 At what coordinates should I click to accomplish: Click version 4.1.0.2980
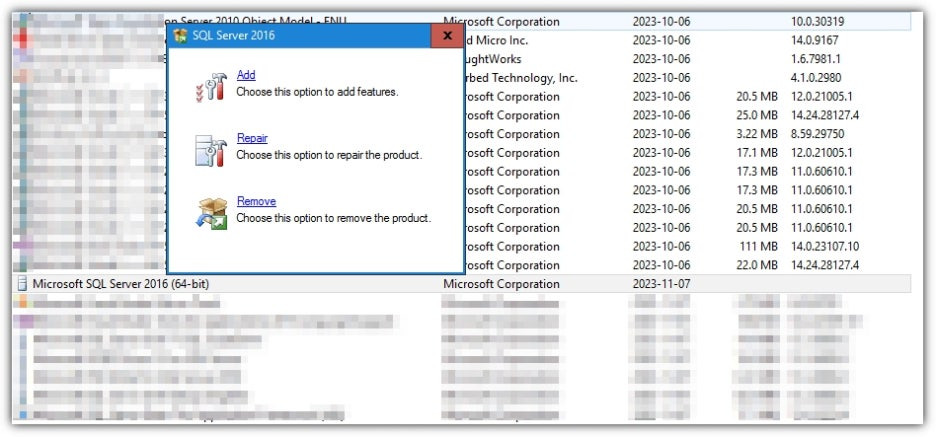pos(816,78)
